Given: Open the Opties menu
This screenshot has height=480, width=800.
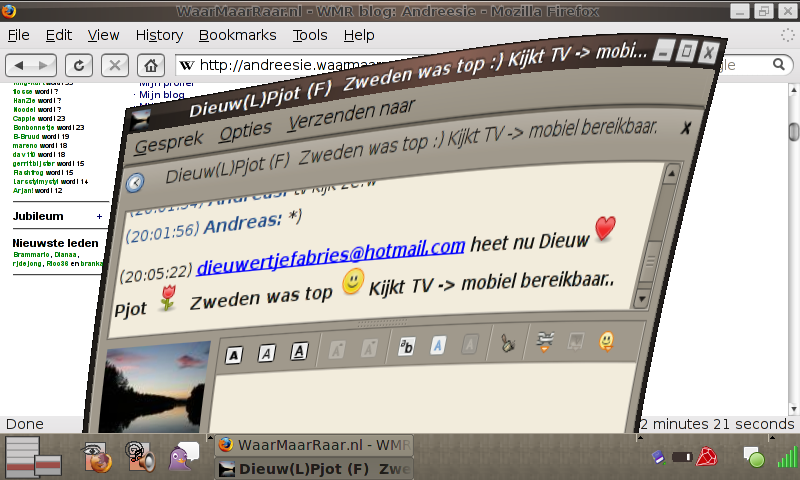Looking at the screenshot, I should pyautogui.click(x=245, y=133).
